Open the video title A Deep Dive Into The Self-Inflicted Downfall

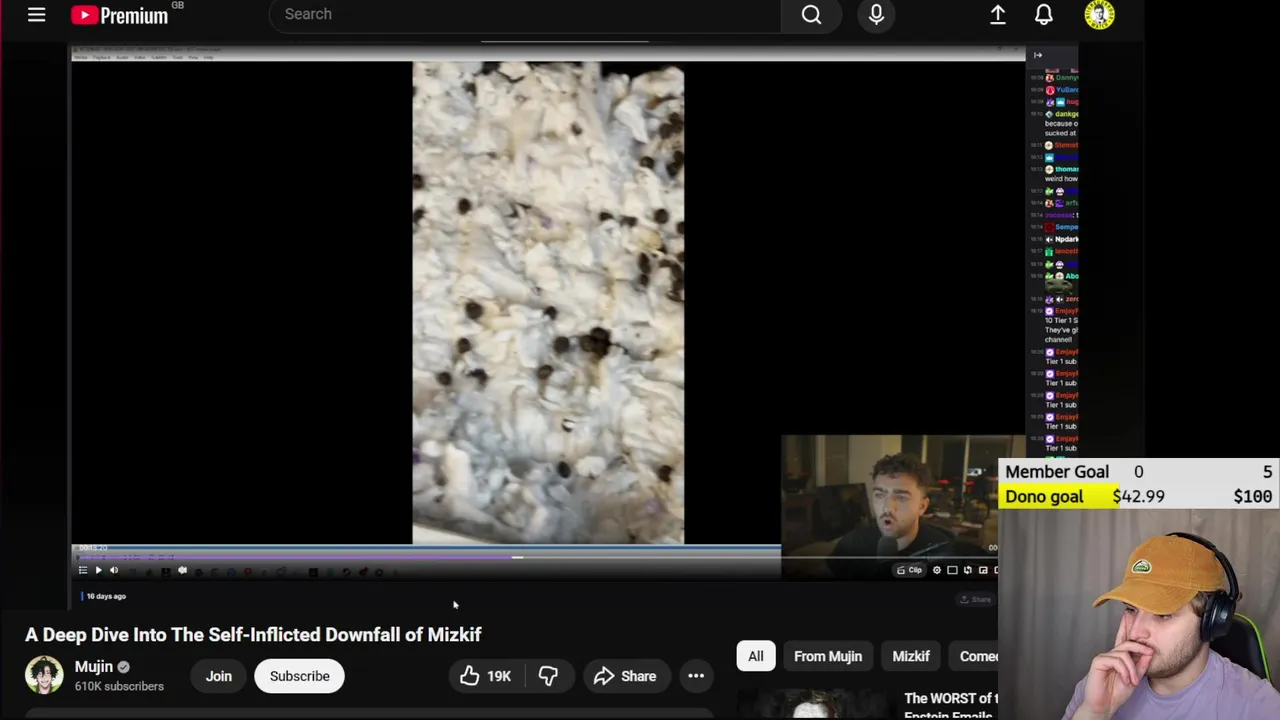253,635
